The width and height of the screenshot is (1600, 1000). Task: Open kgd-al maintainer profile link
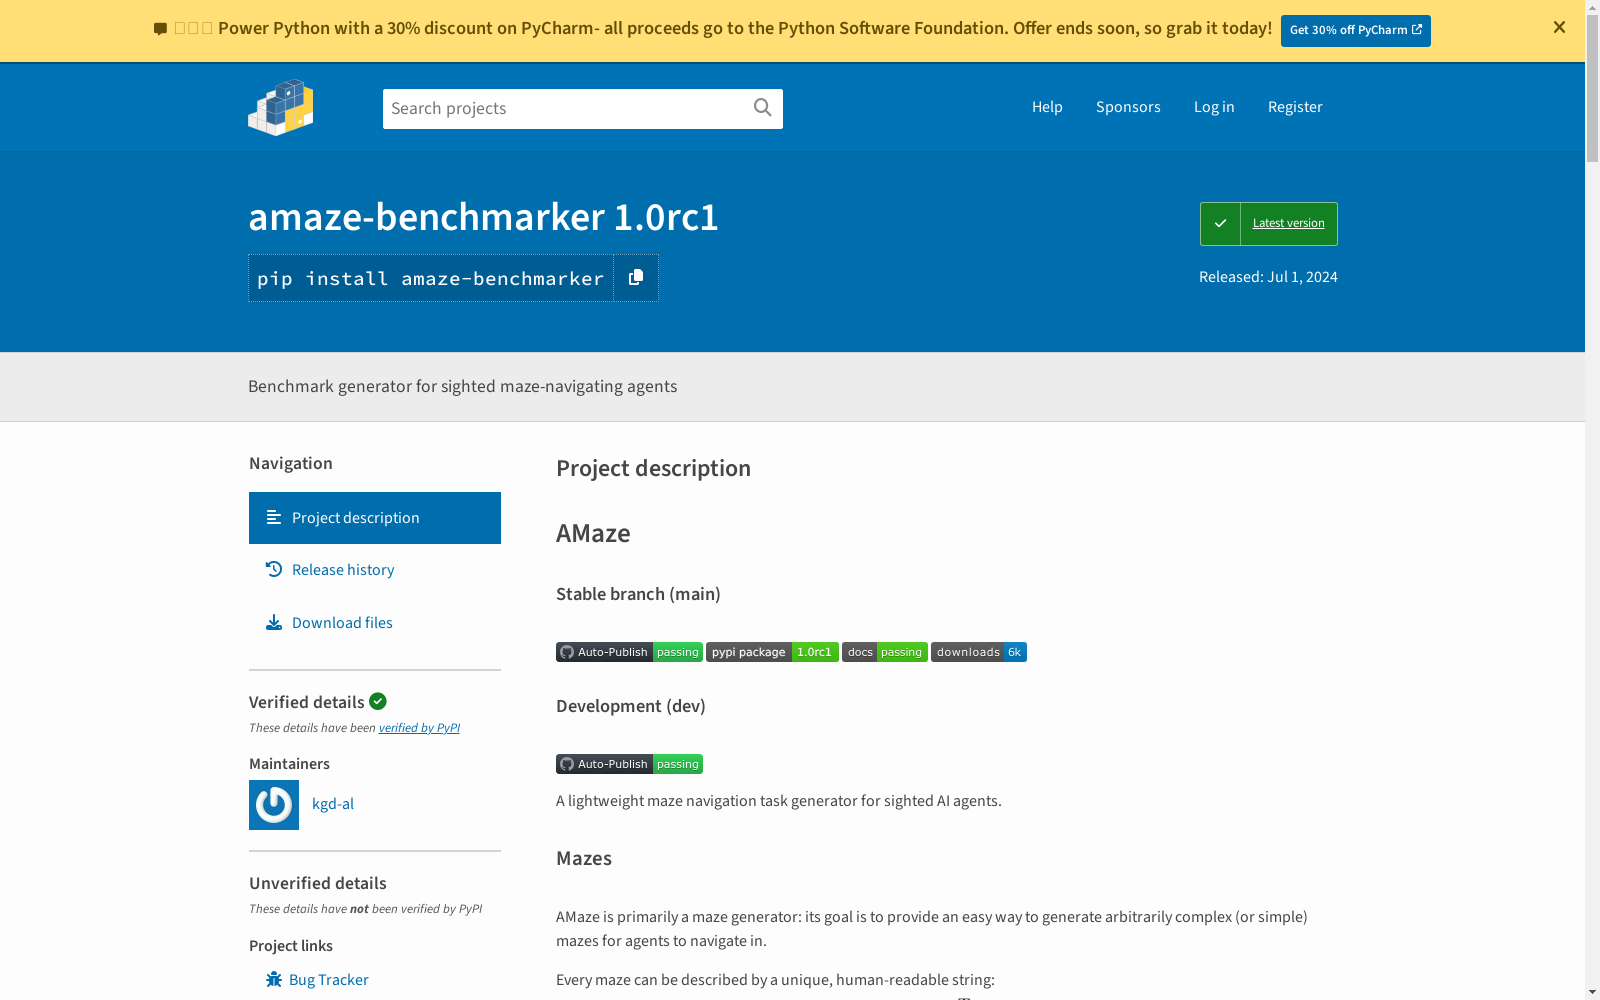click(333, 804)
